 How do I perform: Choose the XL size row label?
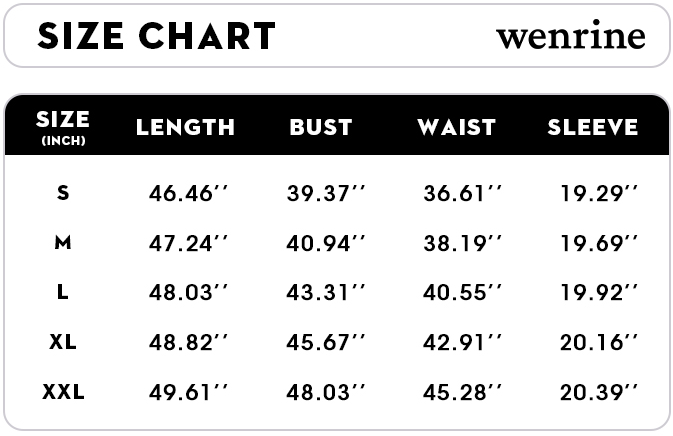coord(63,342)
